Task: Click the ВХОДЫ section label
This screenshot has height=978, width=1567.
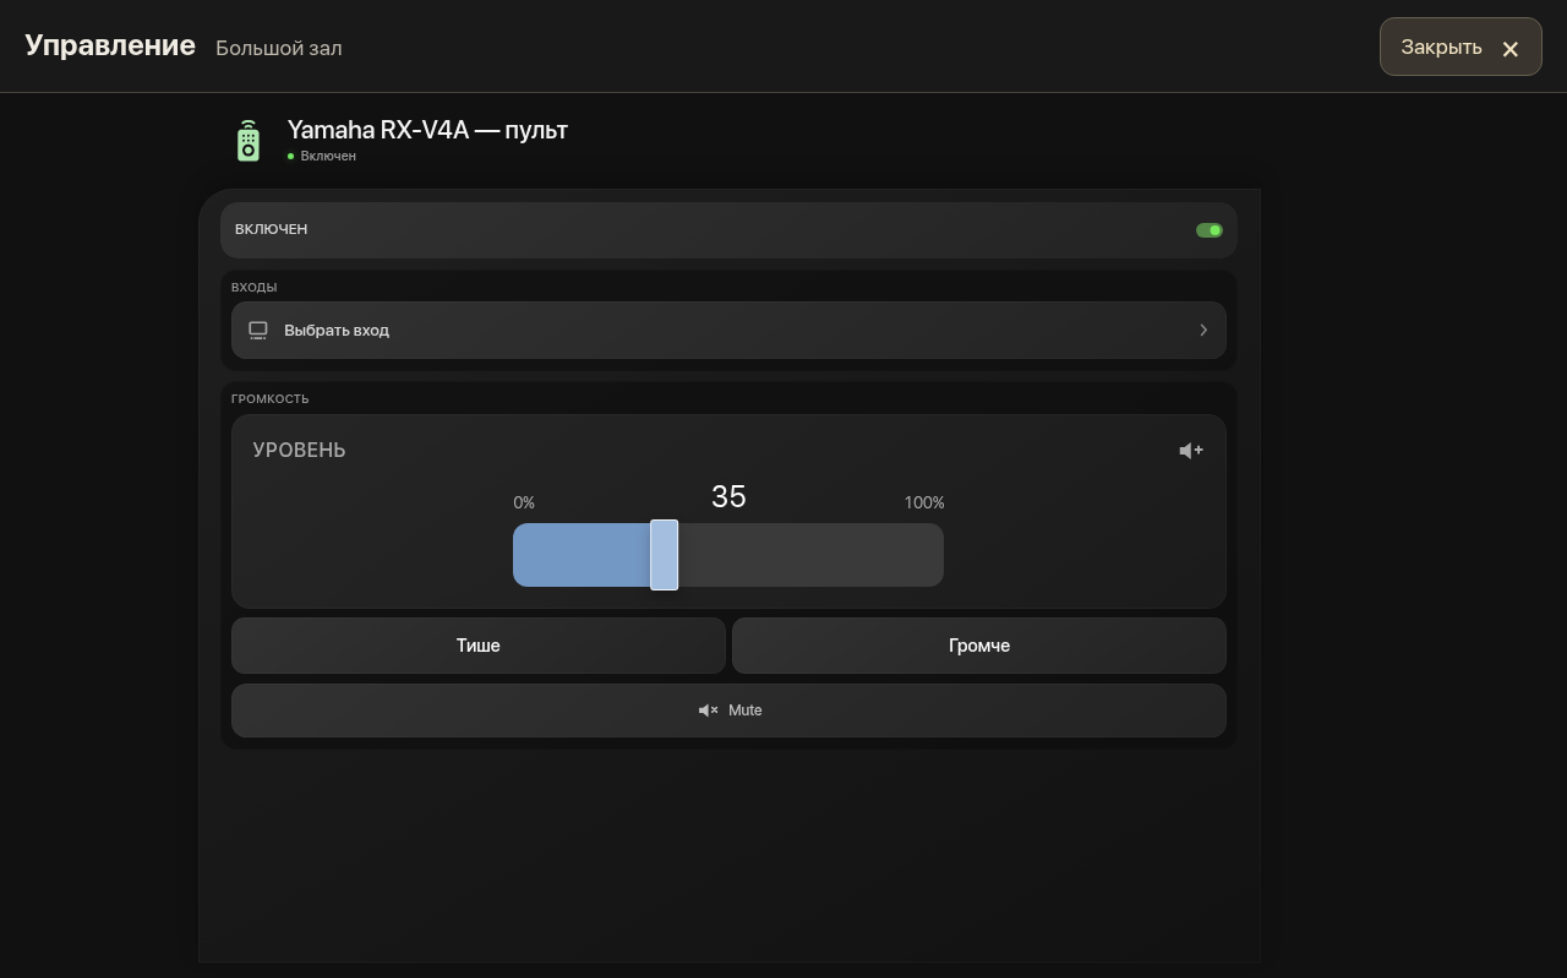Action: pyautogui.click(x=254, y=287)
